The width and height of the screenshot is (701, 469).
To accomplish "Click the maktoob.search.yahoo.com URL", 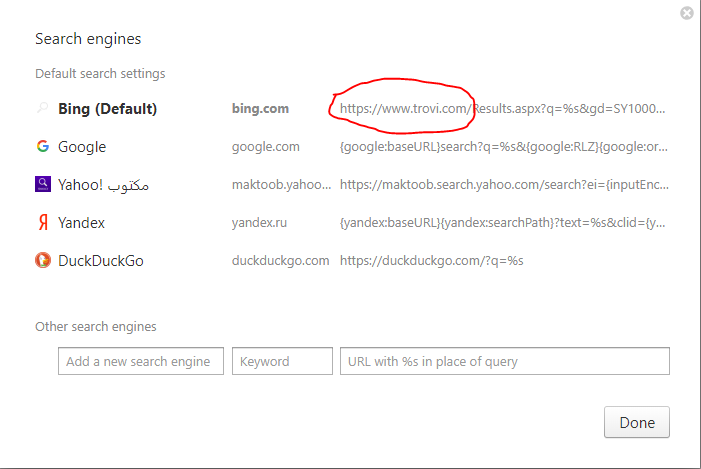I will point(504,185).
